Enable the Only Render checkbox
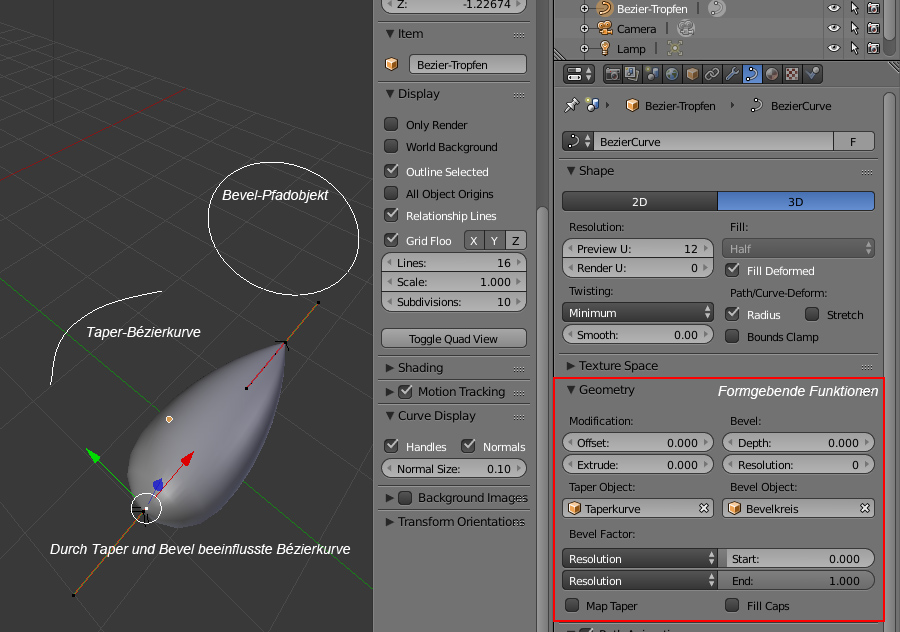This screenshot has width=900, height=632. tap(392, 125)
